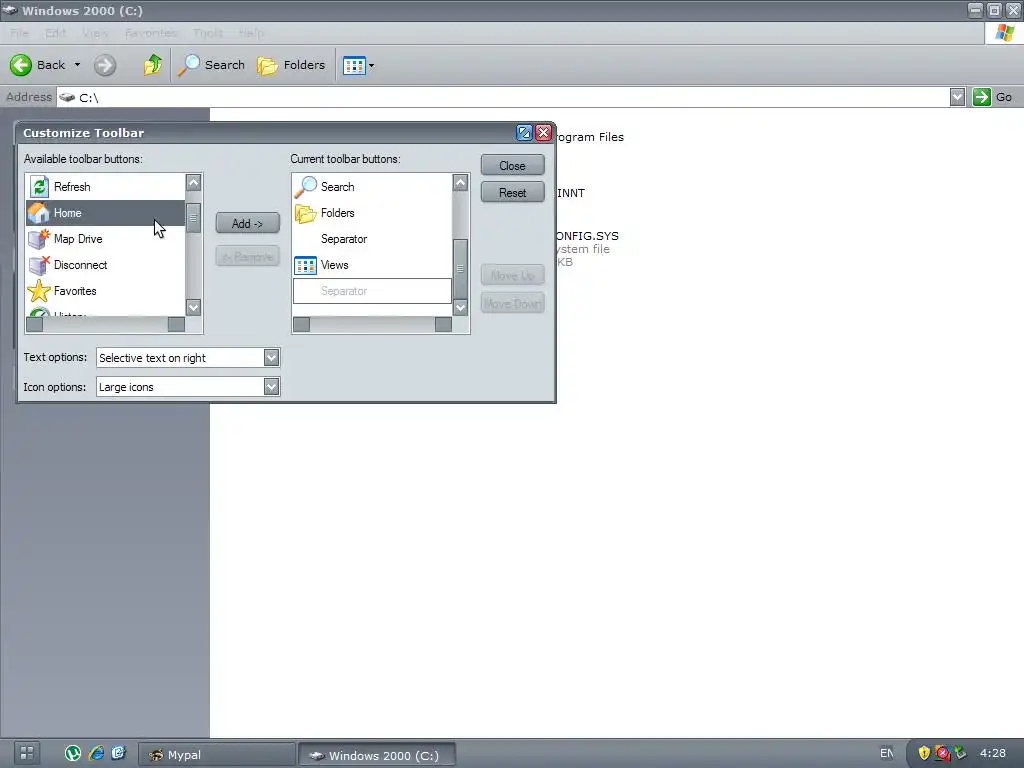Click the Reset button

[x=513, y=193]
